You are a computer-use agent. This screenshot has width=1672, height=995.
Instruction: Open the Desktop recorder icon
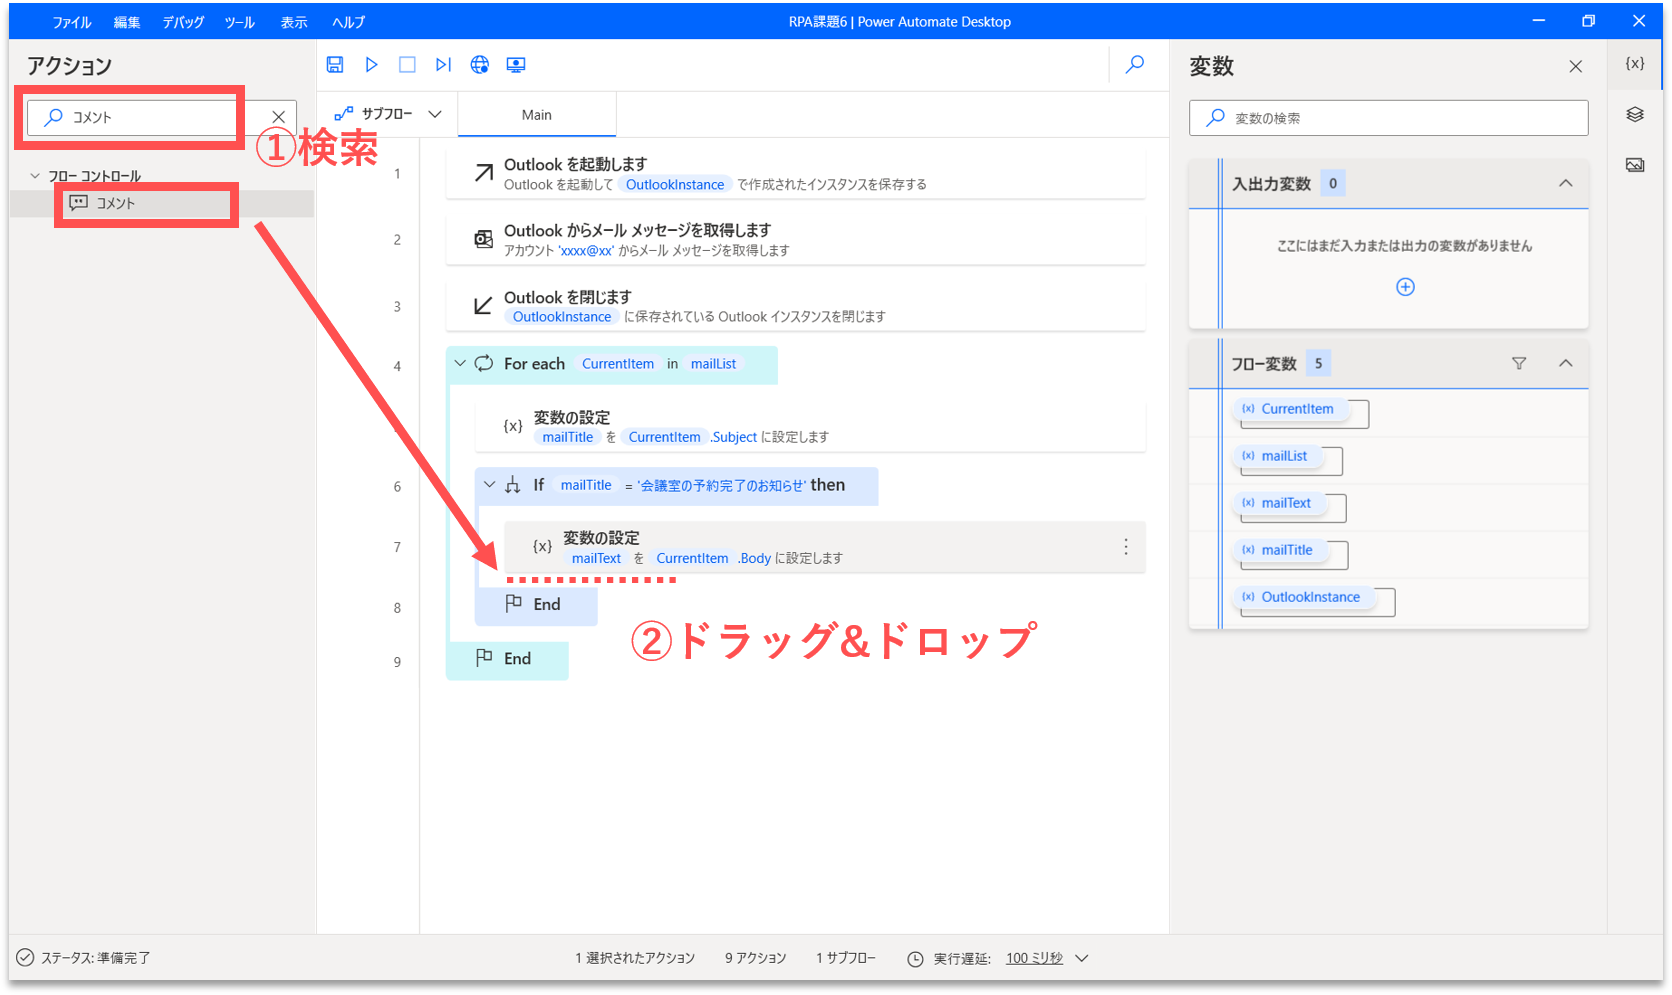[516, 65]
